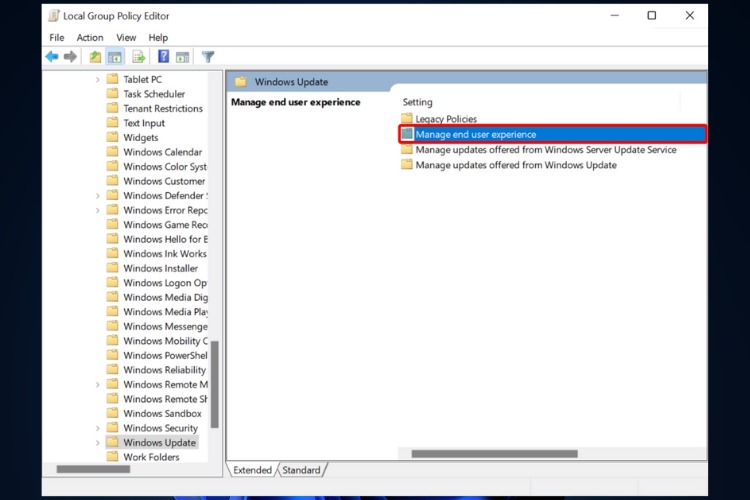
Task: Select Windows Media Digital tree item
Action: [x=165, y=297]
